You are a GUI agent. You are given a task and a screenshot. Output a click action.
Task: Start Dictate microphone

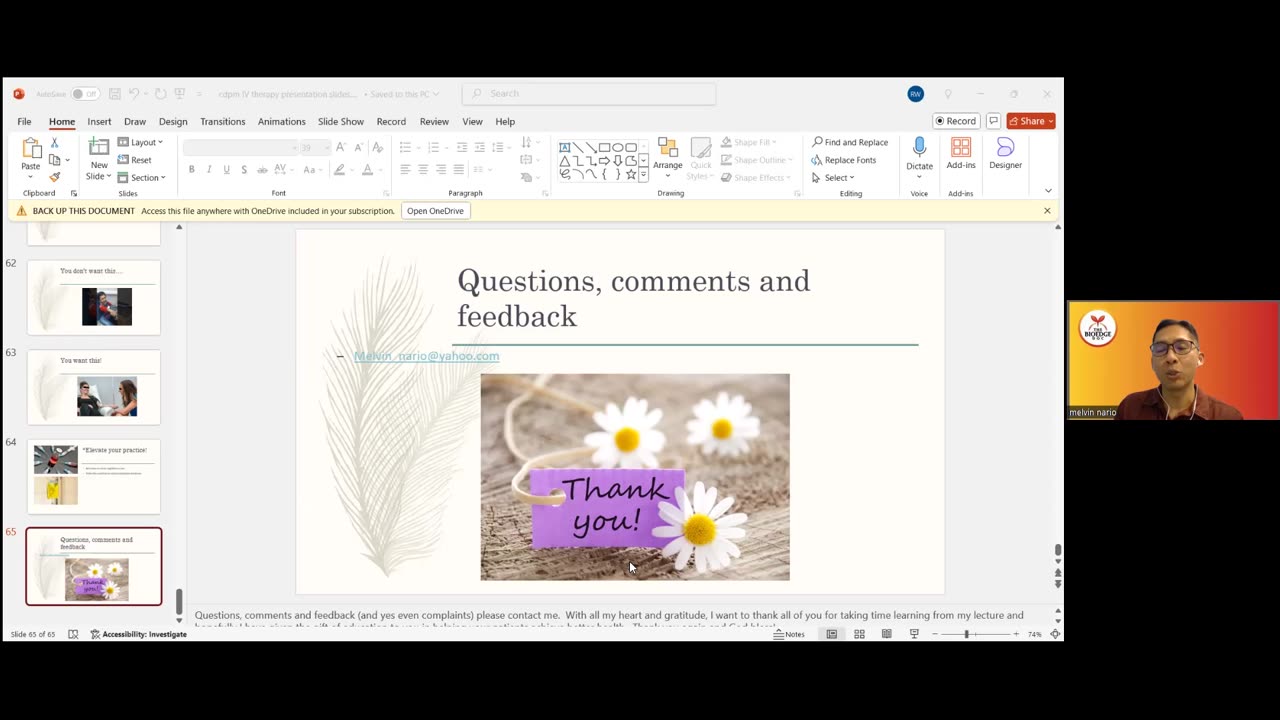point(919,148)
